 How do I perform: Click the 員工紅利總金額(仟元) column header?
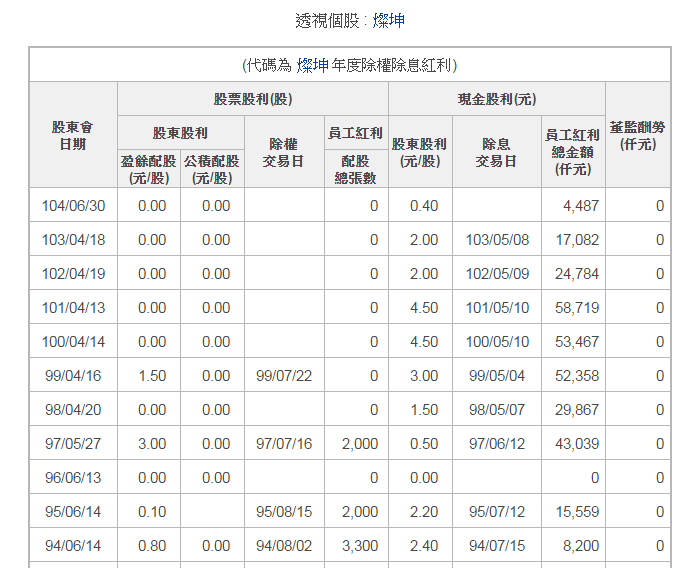(573, 152)
